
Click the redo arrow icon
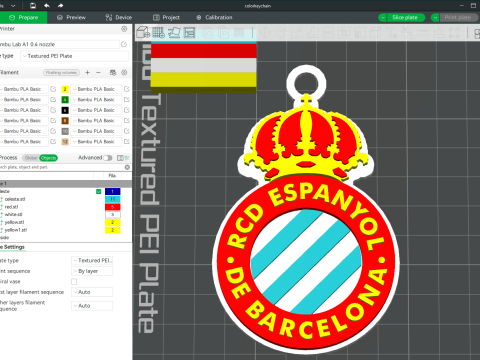tap(60, 6)
